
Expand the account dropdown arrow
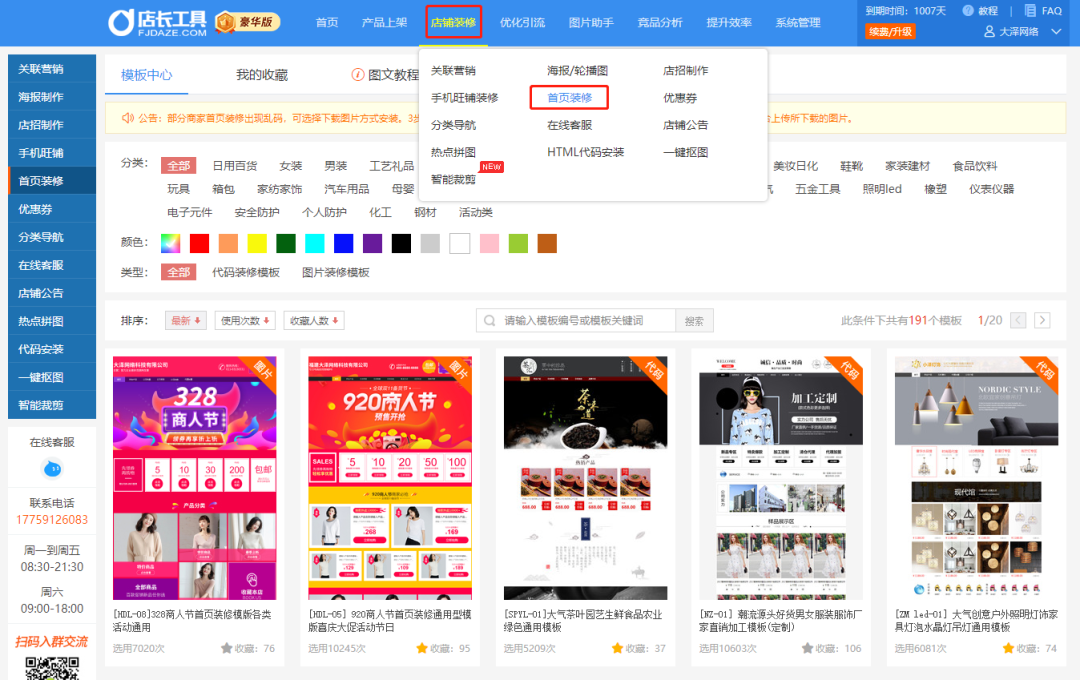pyautogui.click(x=1056, y=32)
